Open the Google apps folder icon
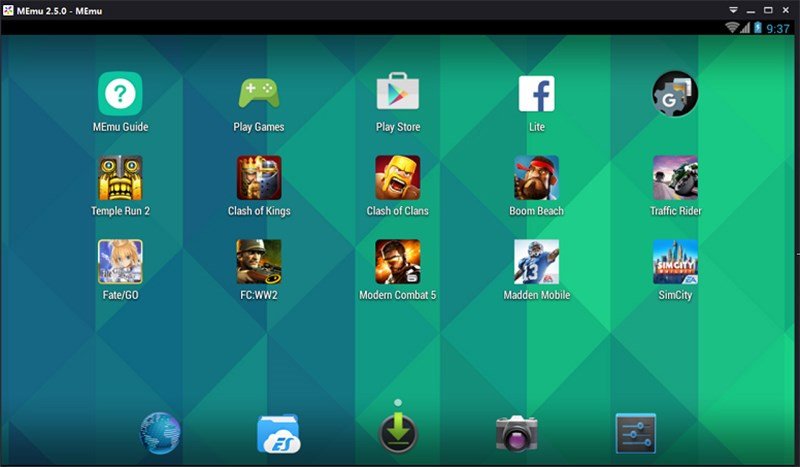Viewport: 800px width, 467px height. (x=675, y=94)
